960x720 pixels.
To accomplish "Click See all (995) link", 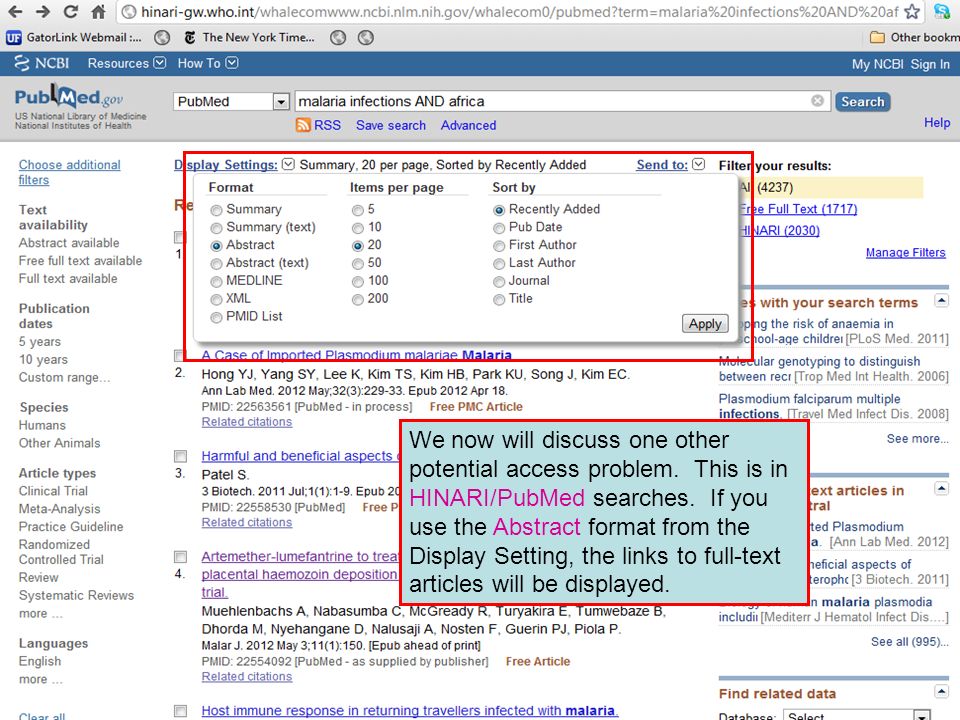I will tap(909, 642).
